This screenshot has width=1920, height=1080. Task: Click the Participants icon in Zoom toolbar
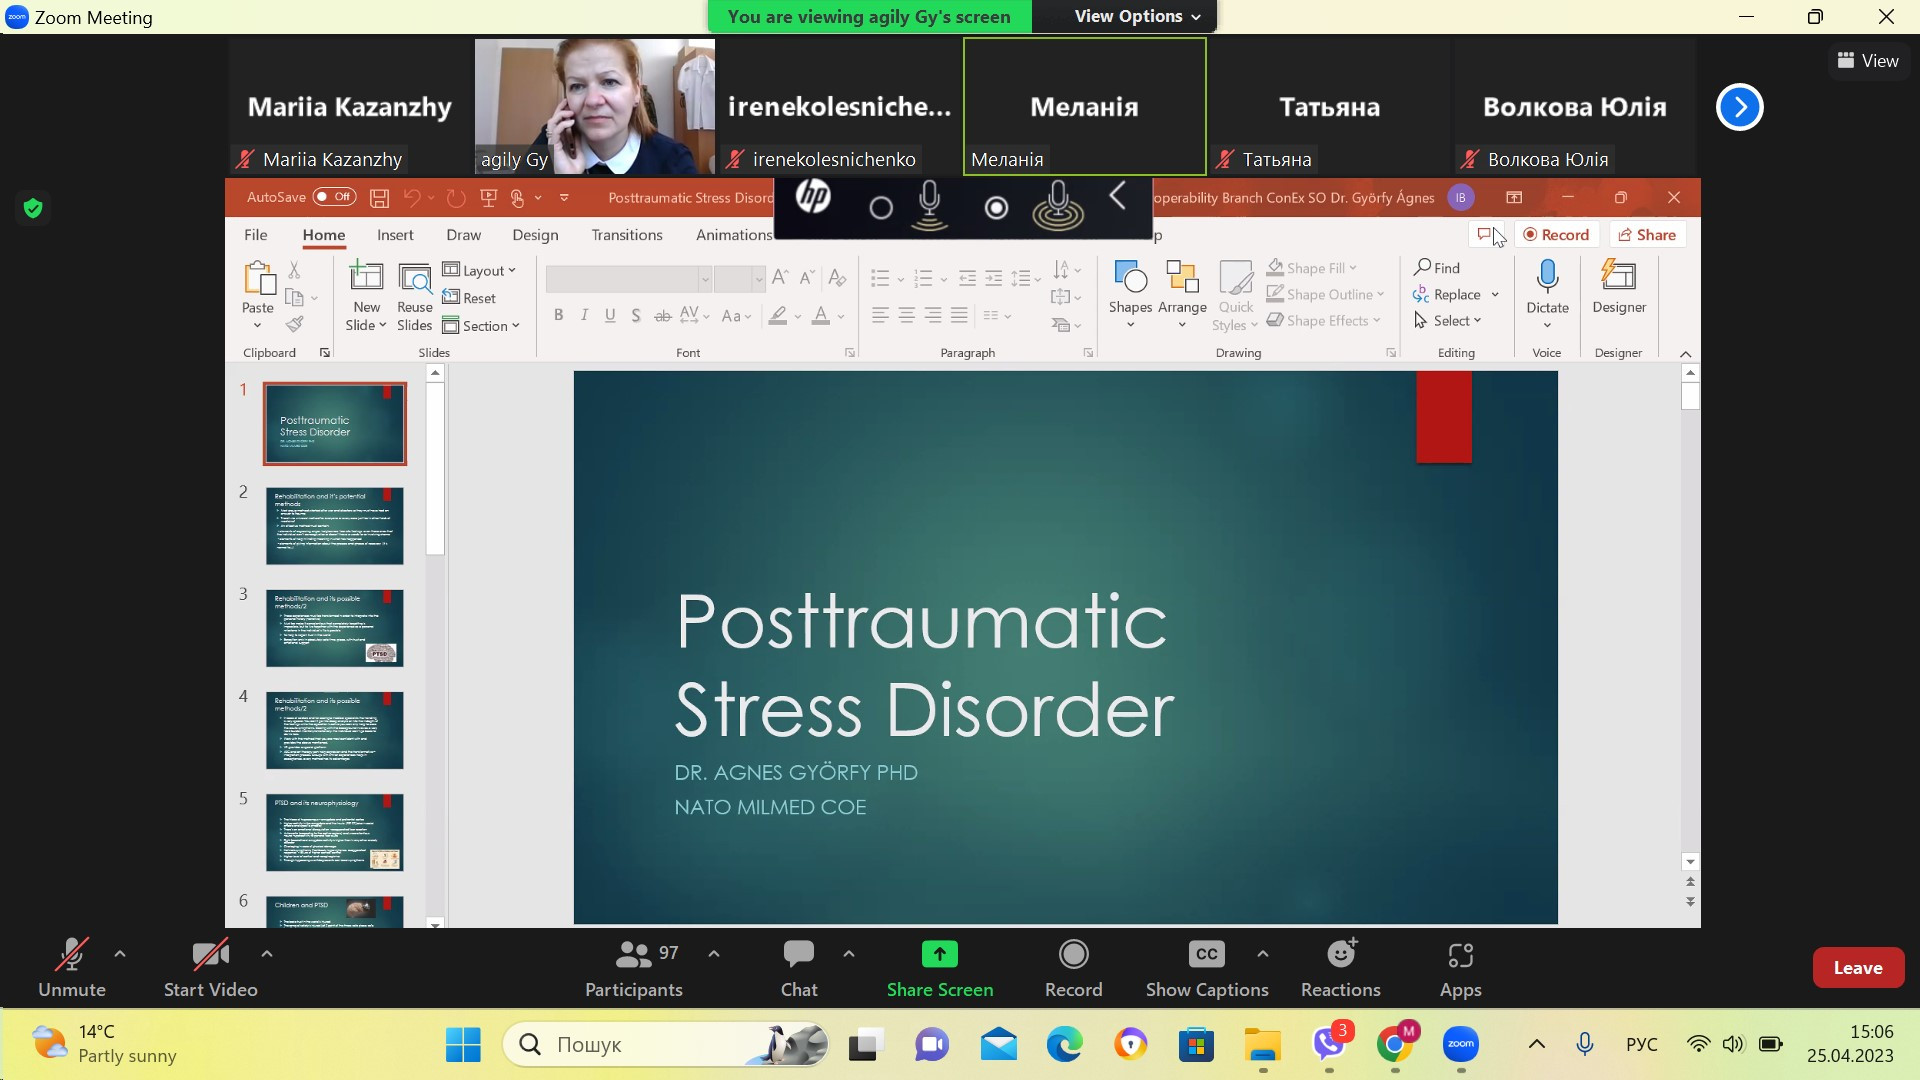[x=634, y=955]
